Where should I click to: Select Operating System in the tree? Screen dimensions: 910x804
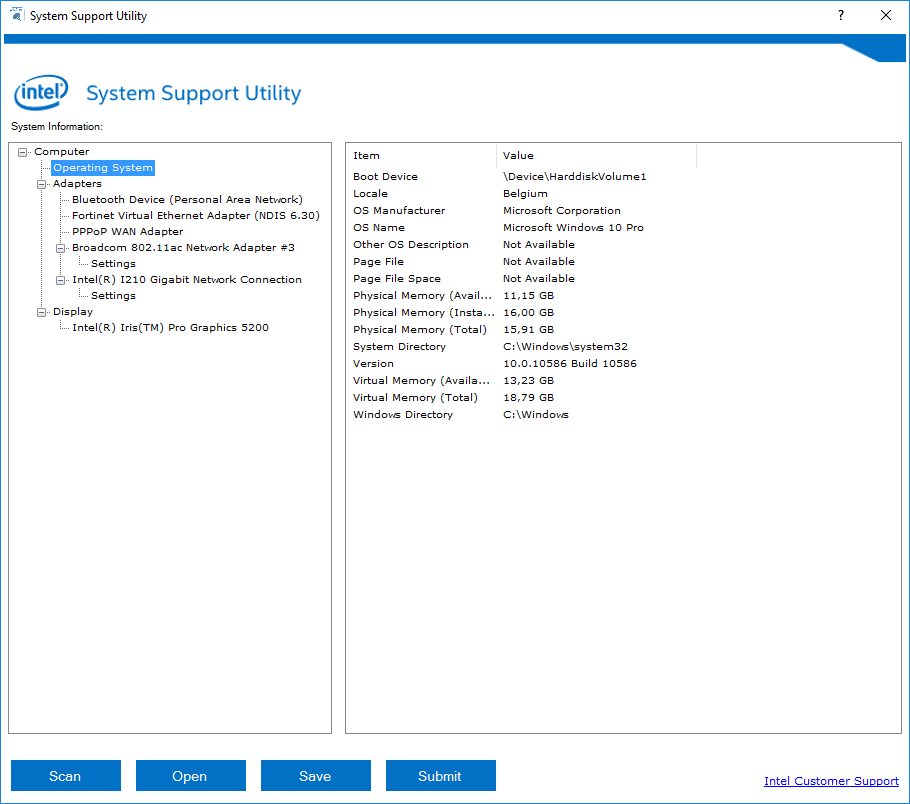(x=103, y=168)
